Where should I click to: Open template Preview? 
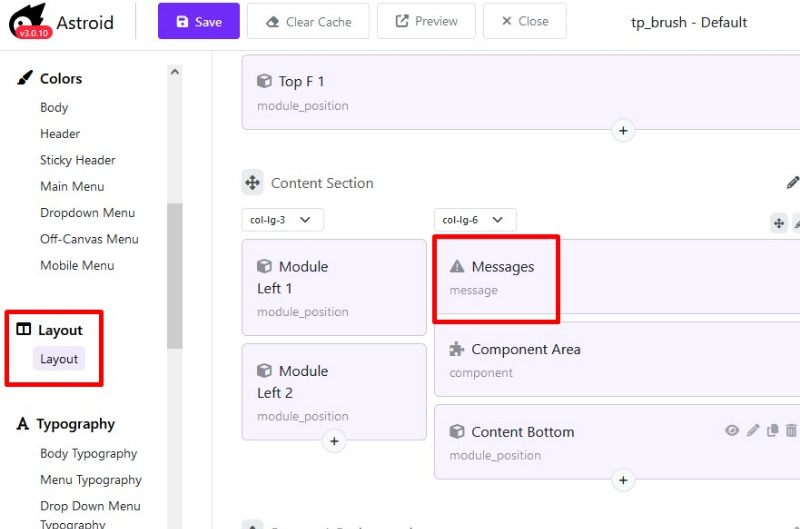click(426, 21)
